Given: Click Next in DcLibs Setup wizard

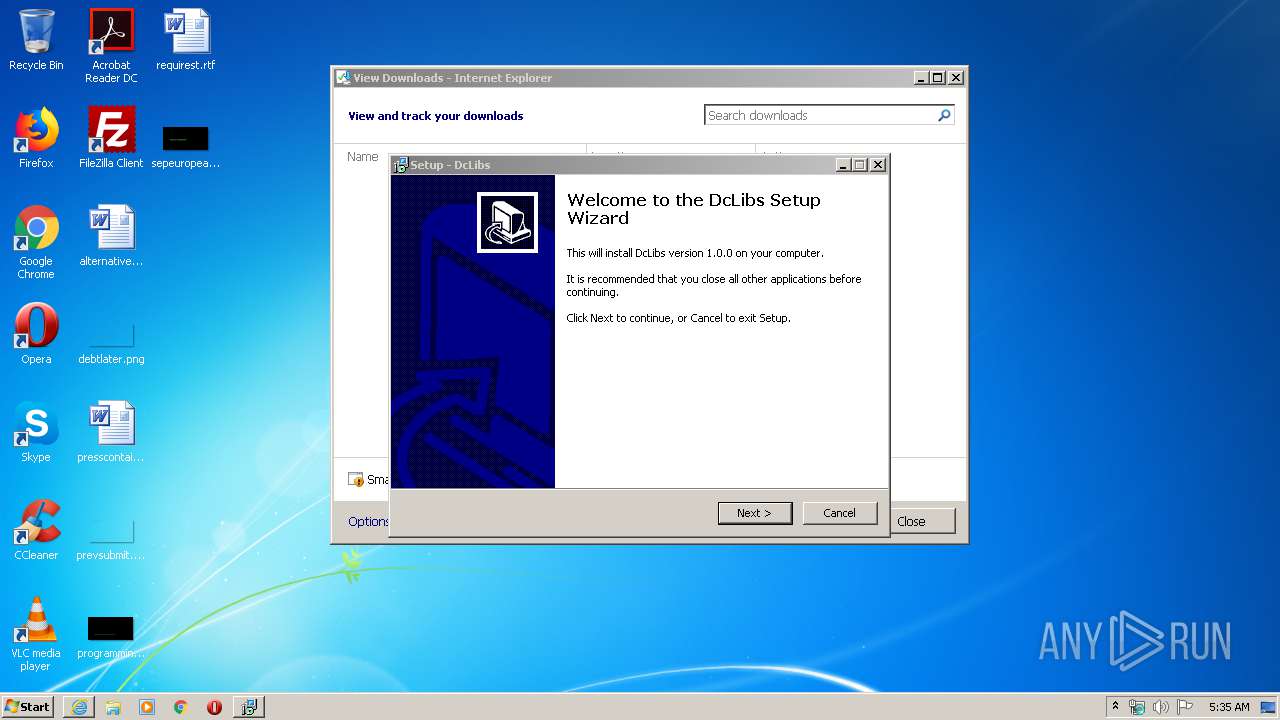Looking at the screenshot, I should tap(755, 513).
